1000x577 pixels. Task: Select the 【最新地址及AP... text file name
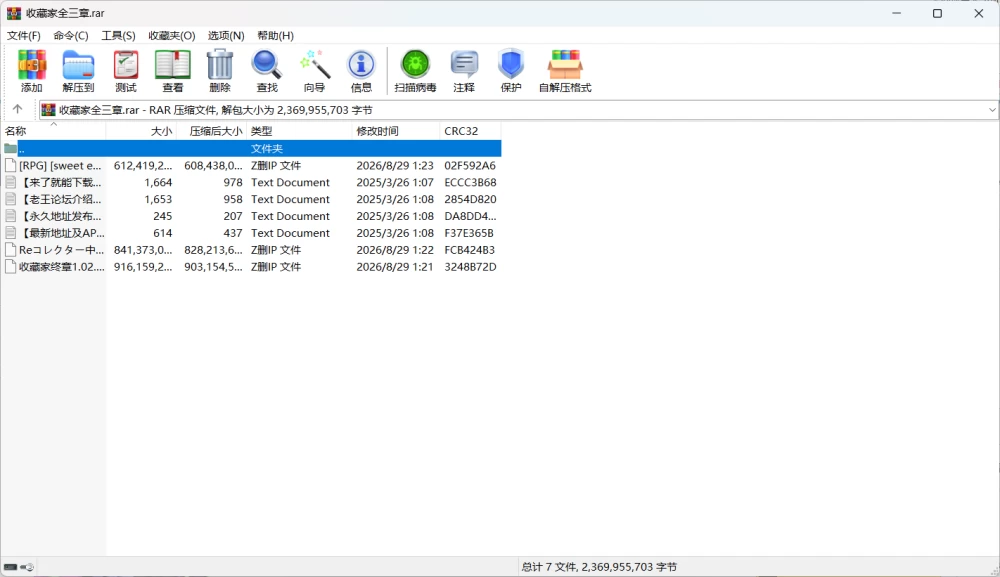(61, 233)
